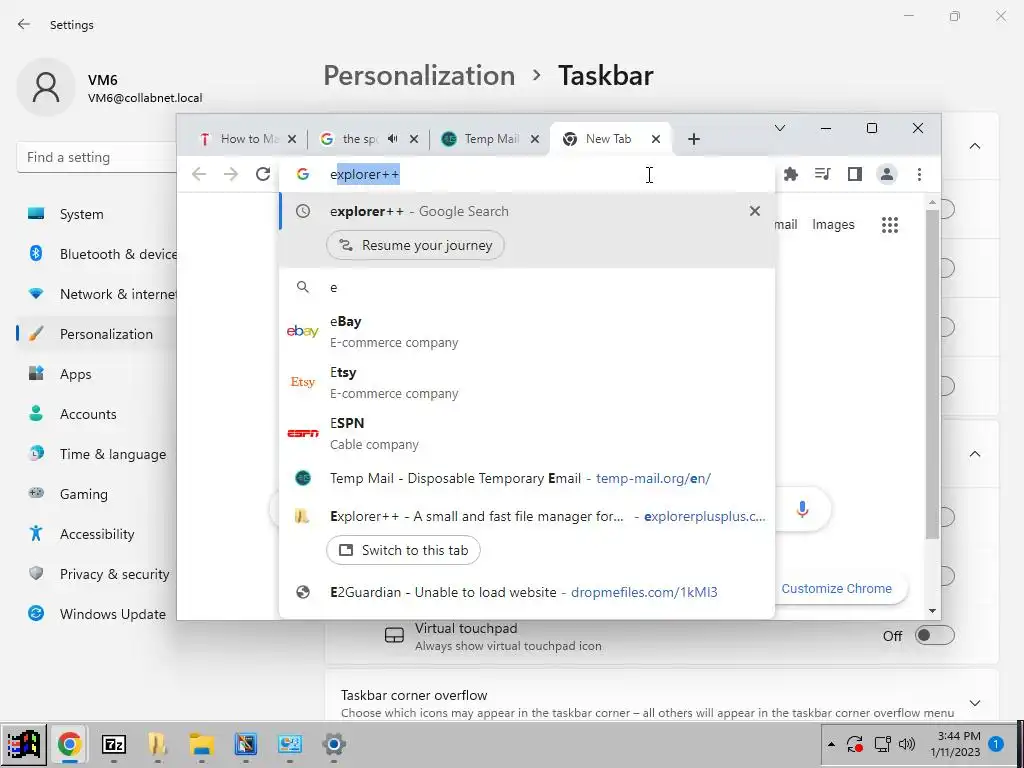Go back in Settings window
This screenshot has width=1024, height=768.
click(x=24, y=24)
